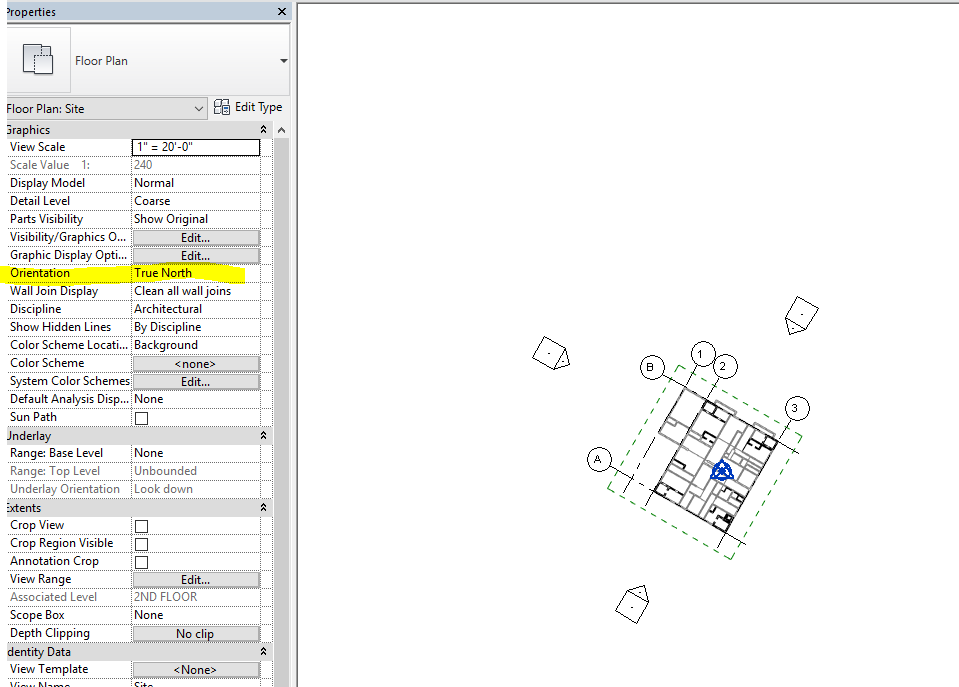Screen dimensions: 959x687
Task: Select the elevation marker above the building
Action: tap(801, 315)
